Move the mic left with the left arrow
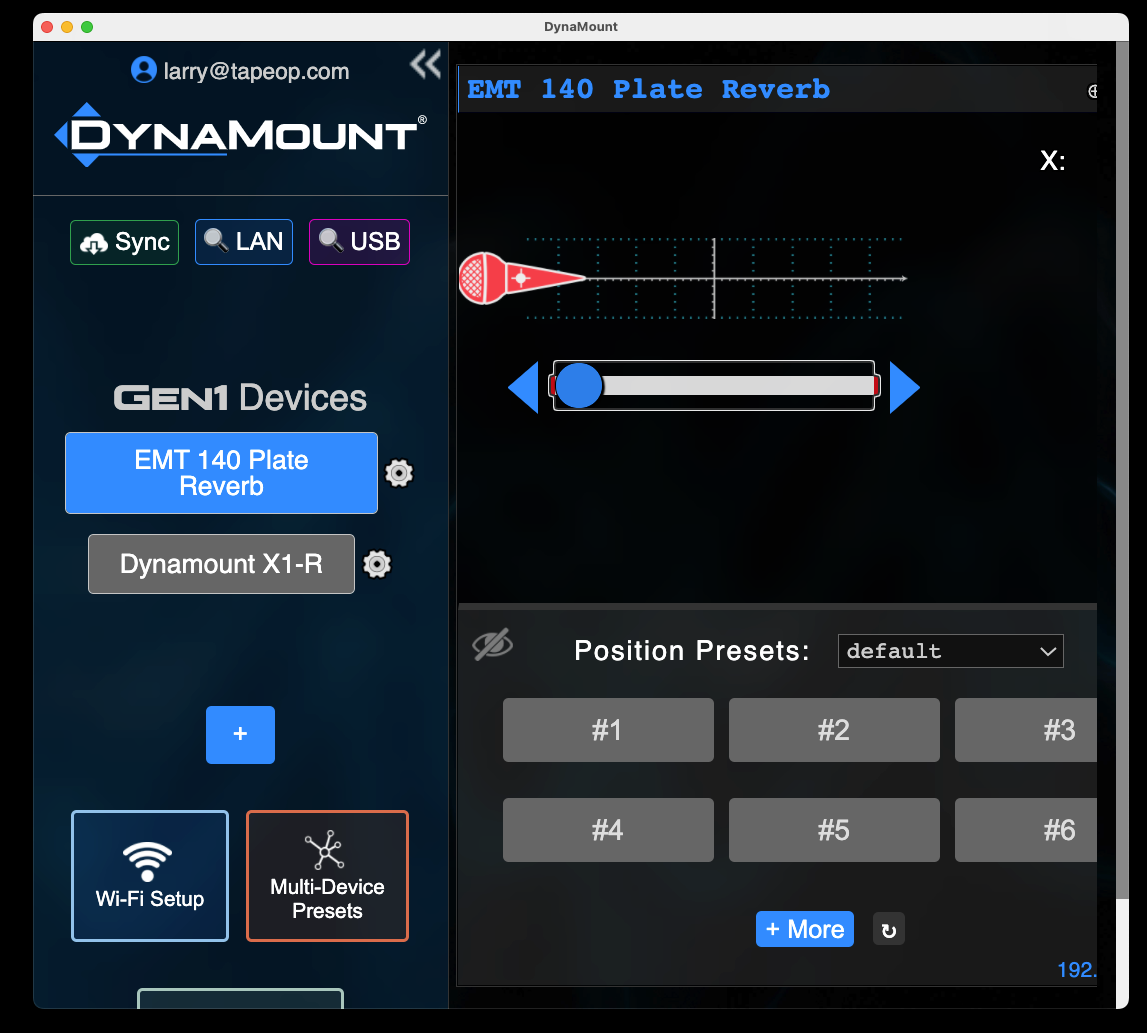 coord(524,387)
